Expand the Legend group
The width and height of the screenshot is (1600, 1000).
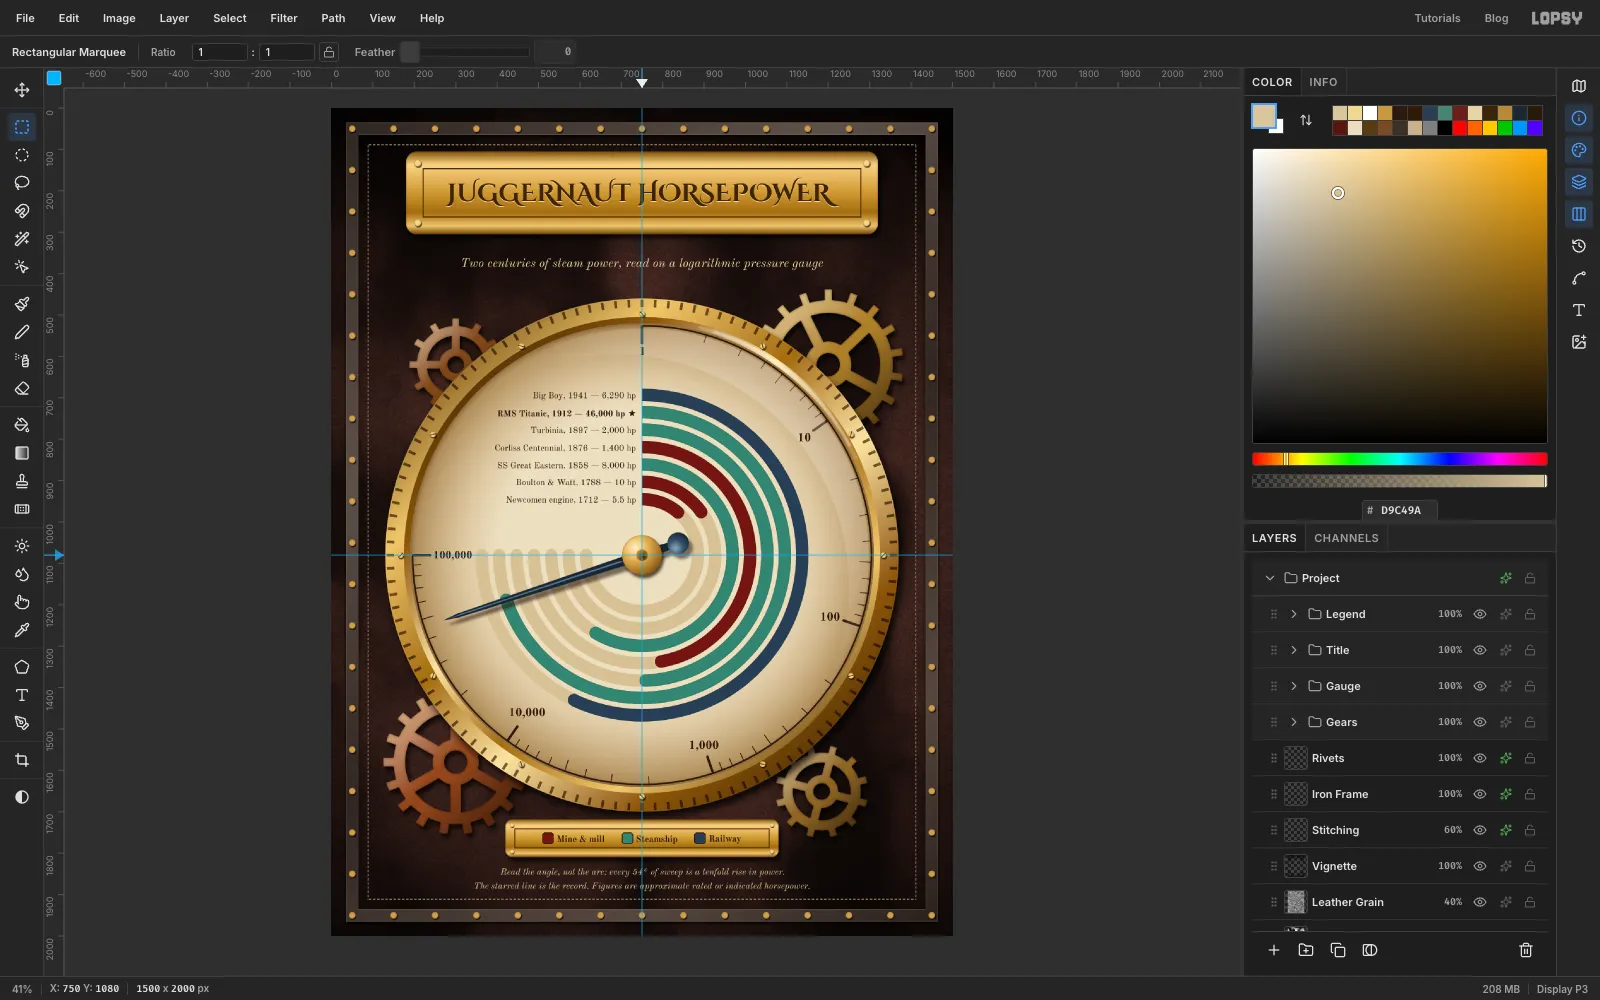pos(1294,614)
